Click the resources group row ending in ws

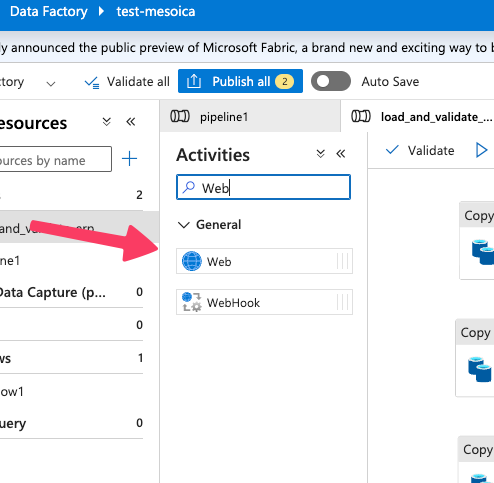tap(71, 358)
